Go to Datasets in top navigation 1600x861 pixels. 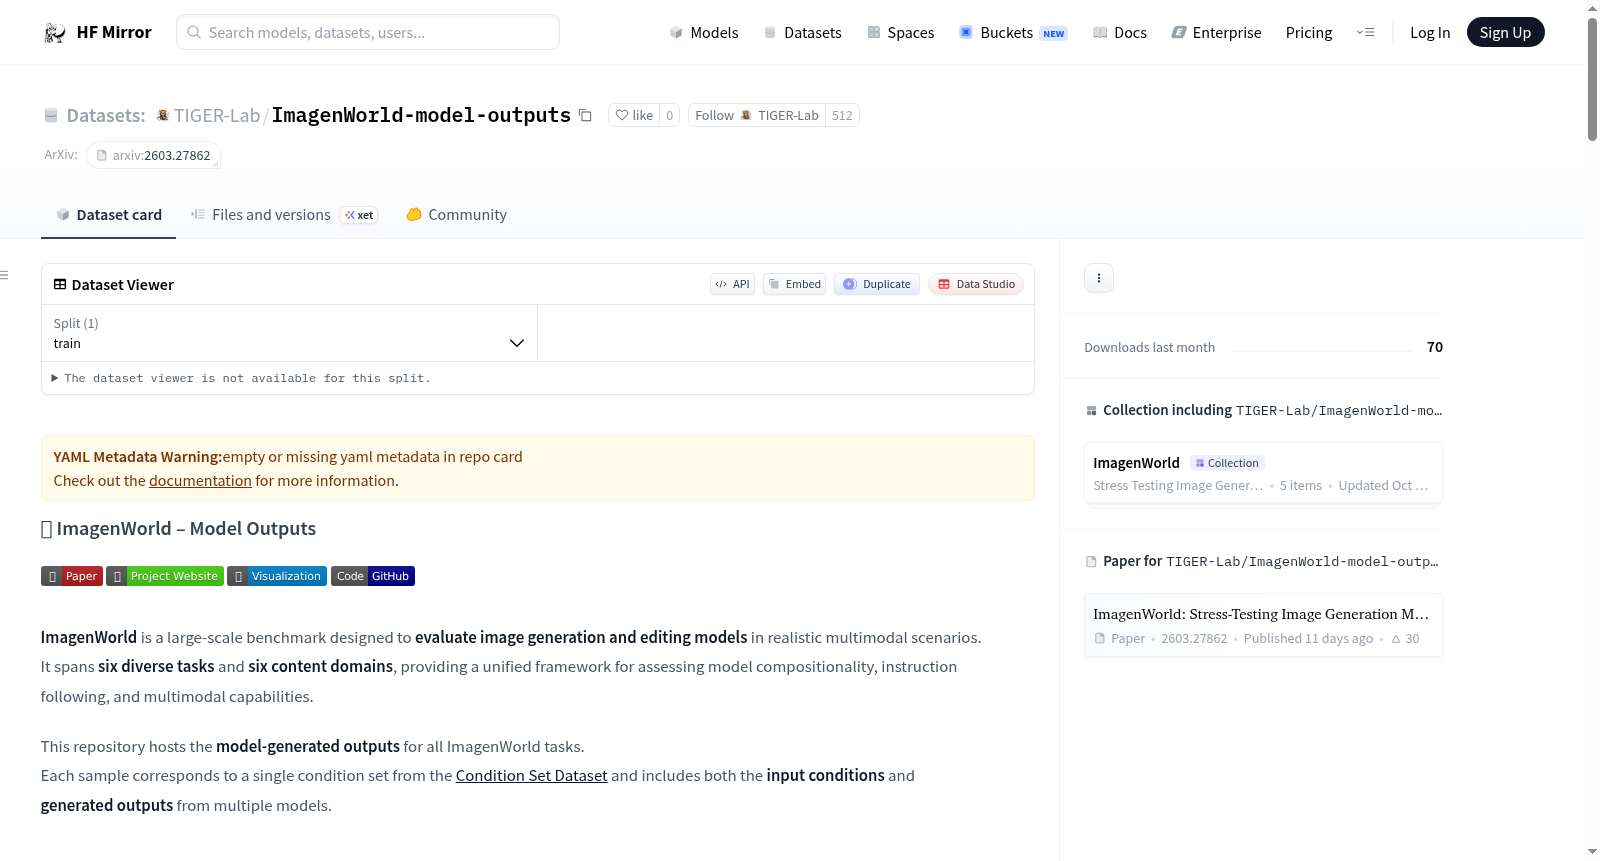coord(802,33)
